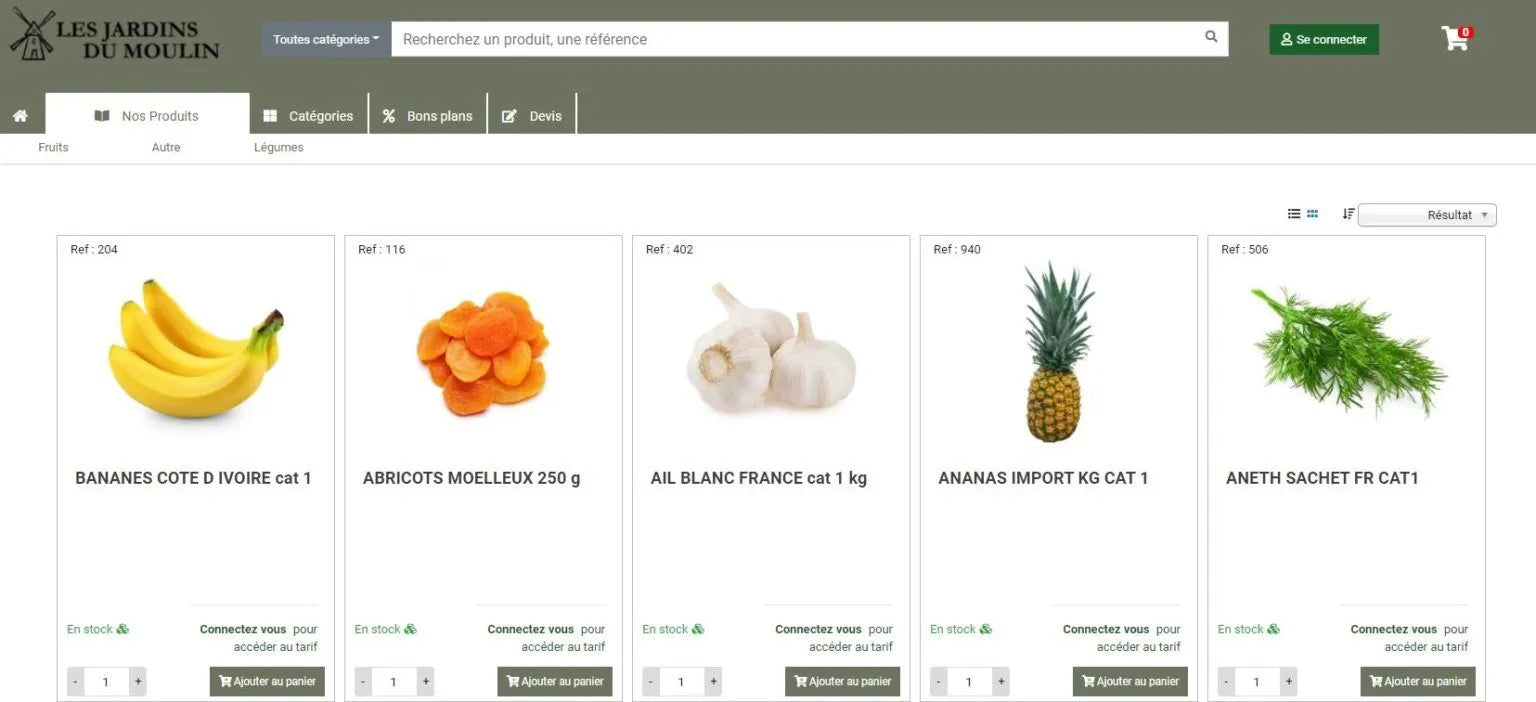This screenshot has height=702, width=1536.
Task: Click the Se connecter button
Action: coord(1324,39)
